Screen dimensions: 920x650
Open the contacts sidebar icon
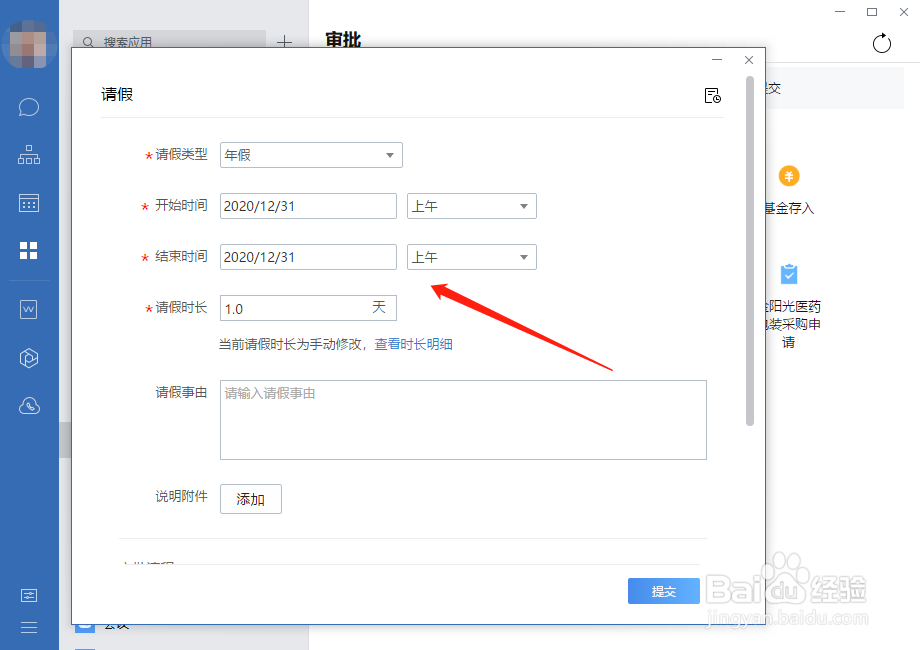28,155
